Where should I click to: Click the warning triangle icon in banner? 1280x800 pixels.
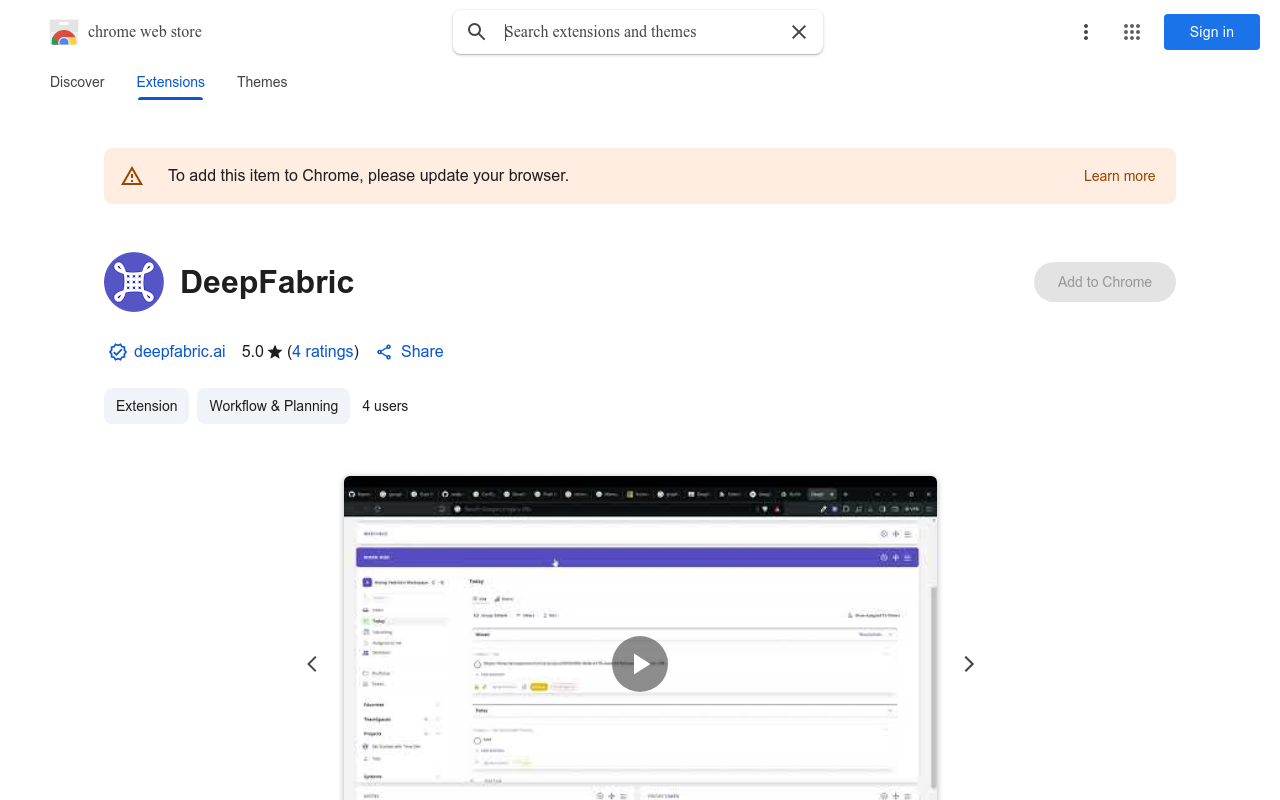pos(132,176)
